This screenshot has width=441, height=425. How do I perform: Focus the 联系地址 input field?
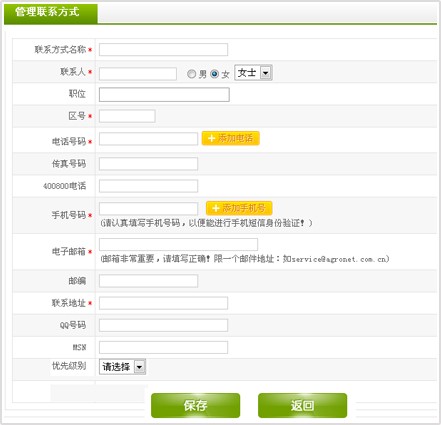coord(163,303)
